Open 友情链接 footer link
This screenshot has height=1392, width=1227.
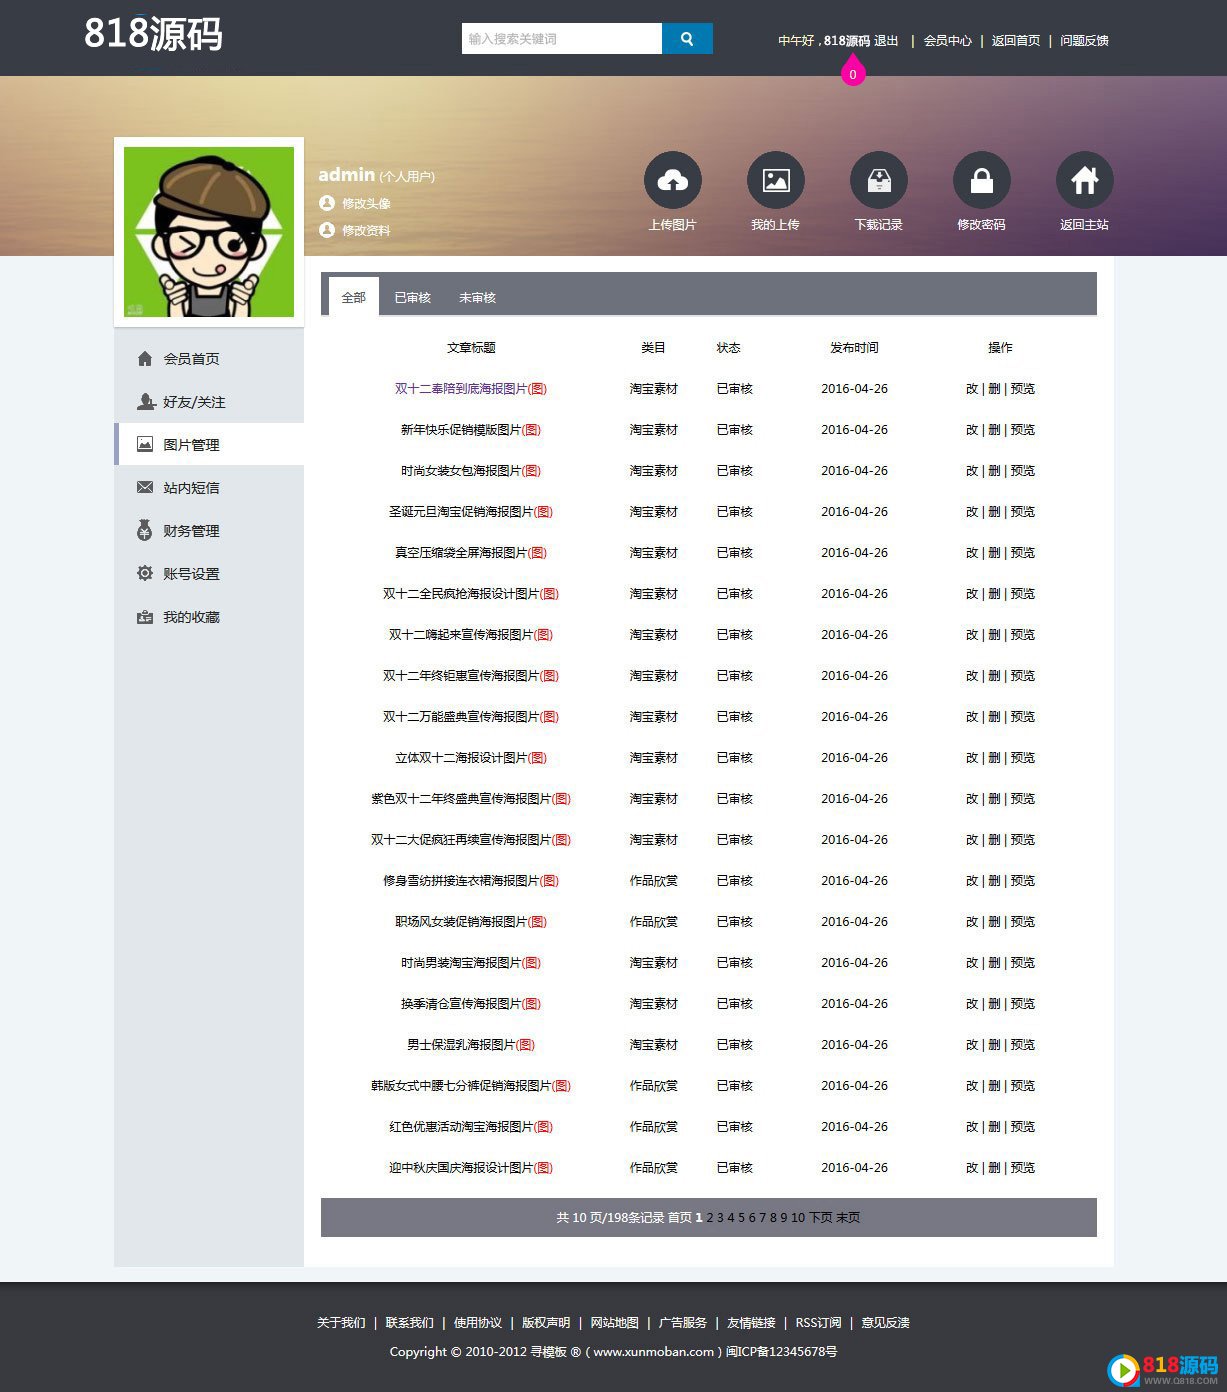[751, 1322]
